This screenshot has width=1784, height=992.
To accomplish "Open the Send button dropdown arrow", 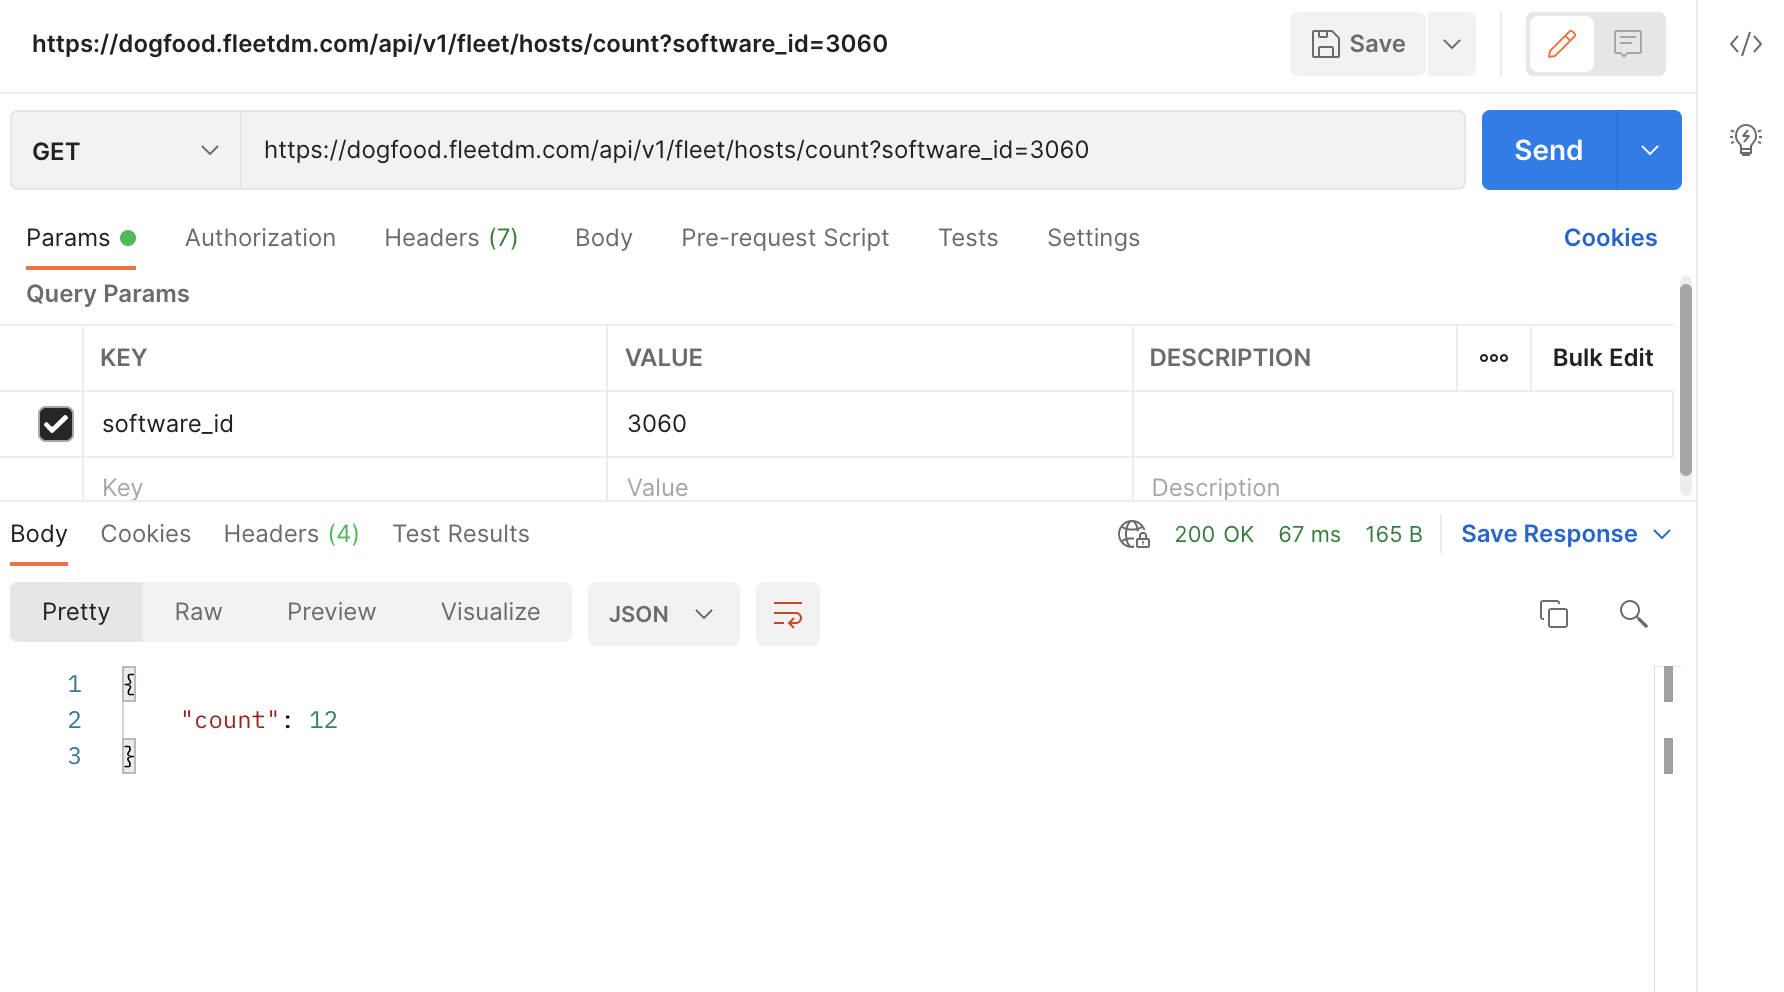I will 1650,150.
